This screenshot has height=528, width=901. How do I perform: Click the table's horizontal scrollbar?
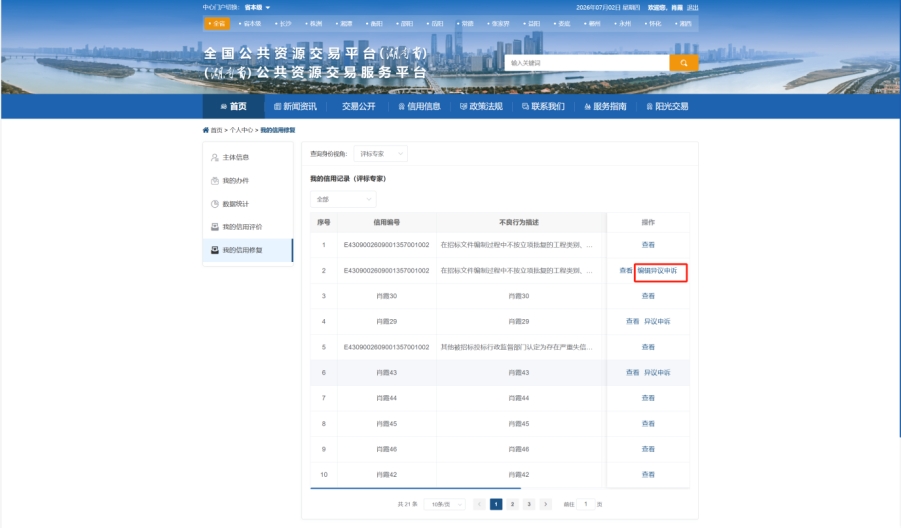tap(415, 488)
